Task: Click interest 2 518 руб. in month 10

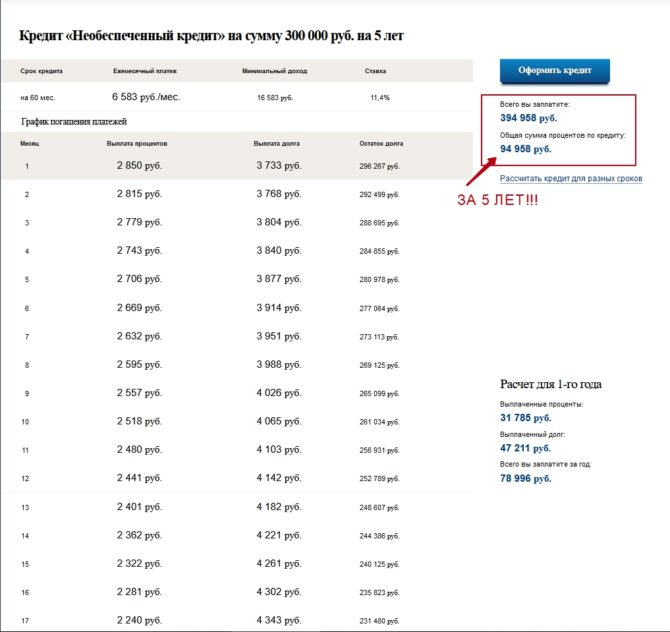Action: point(139,421)
